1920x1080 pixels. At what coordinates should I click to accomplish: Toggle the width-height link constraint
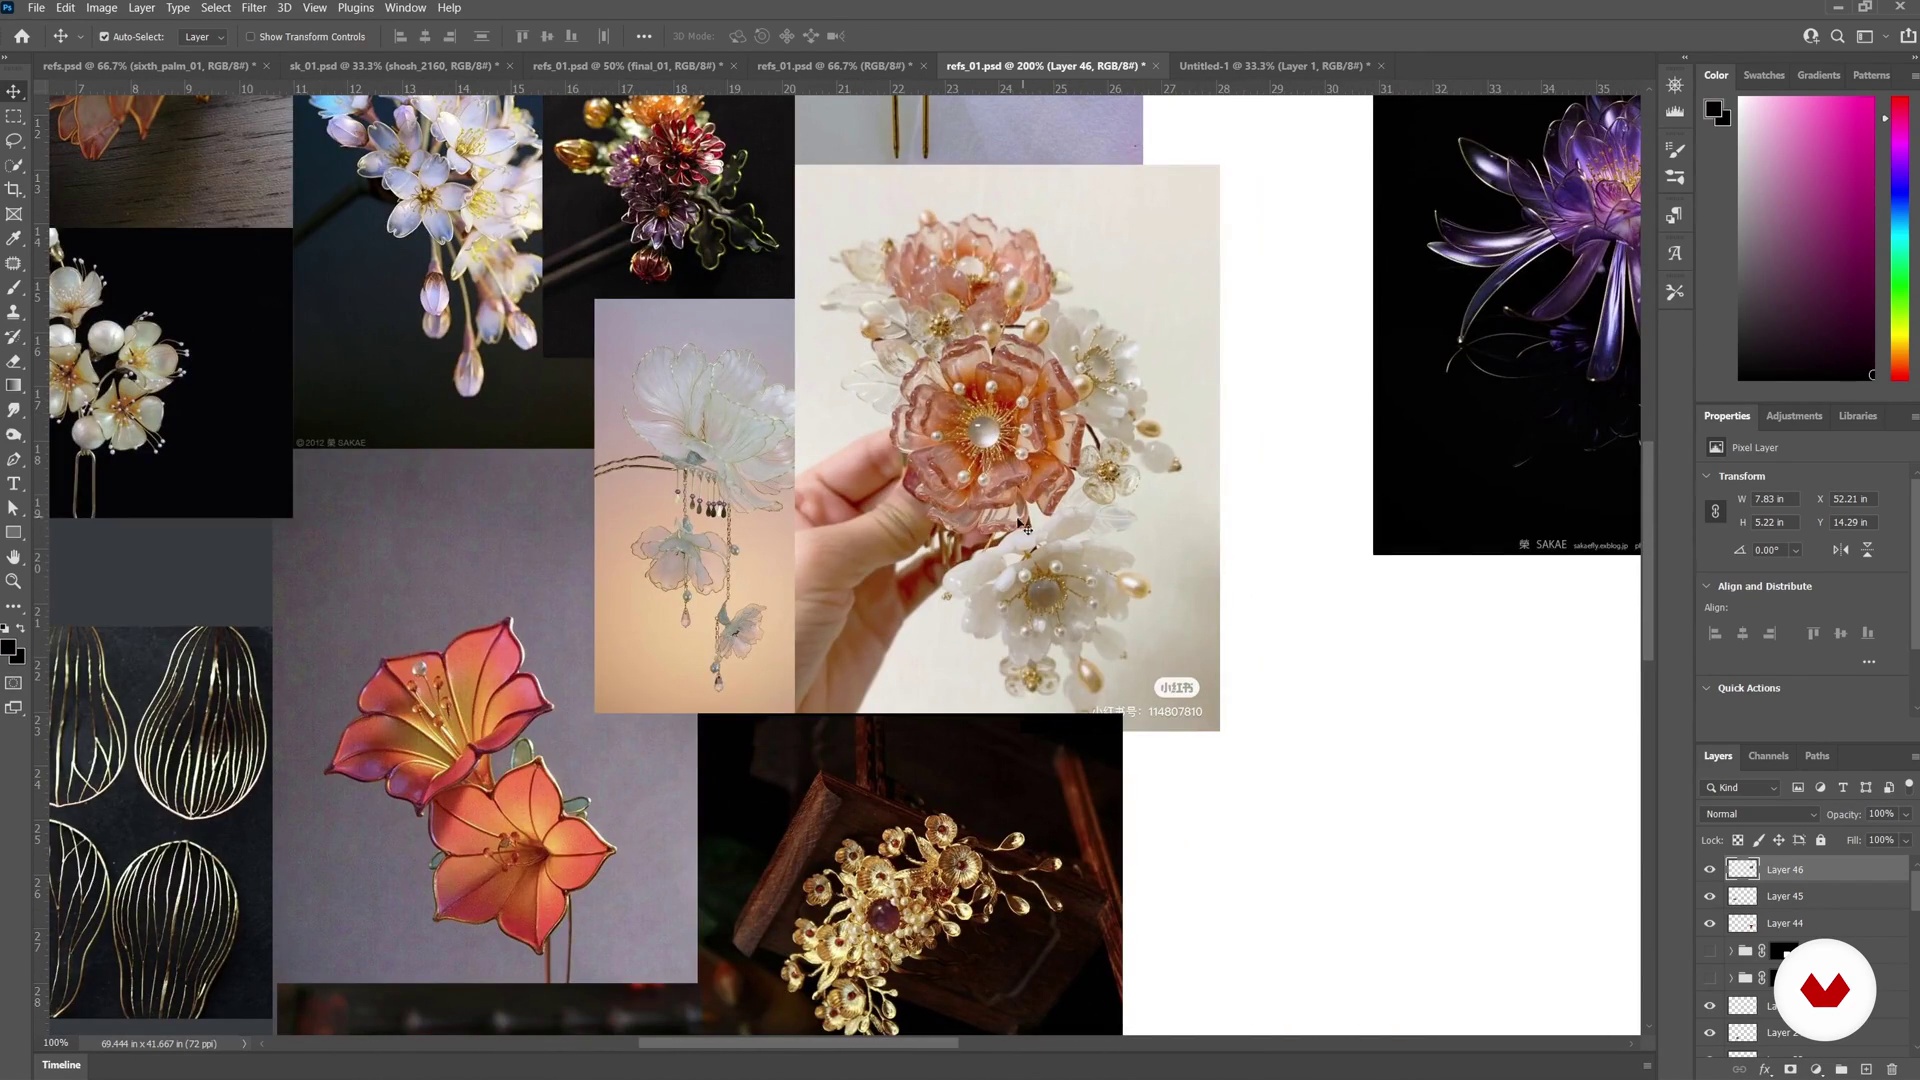[1715, 511]
